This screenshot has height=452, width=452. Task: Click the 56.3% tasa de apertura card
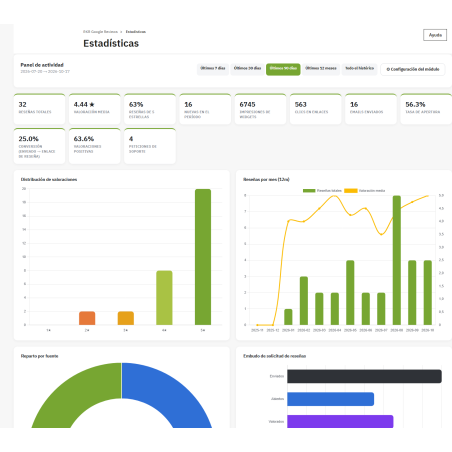(x=426, y=109)
